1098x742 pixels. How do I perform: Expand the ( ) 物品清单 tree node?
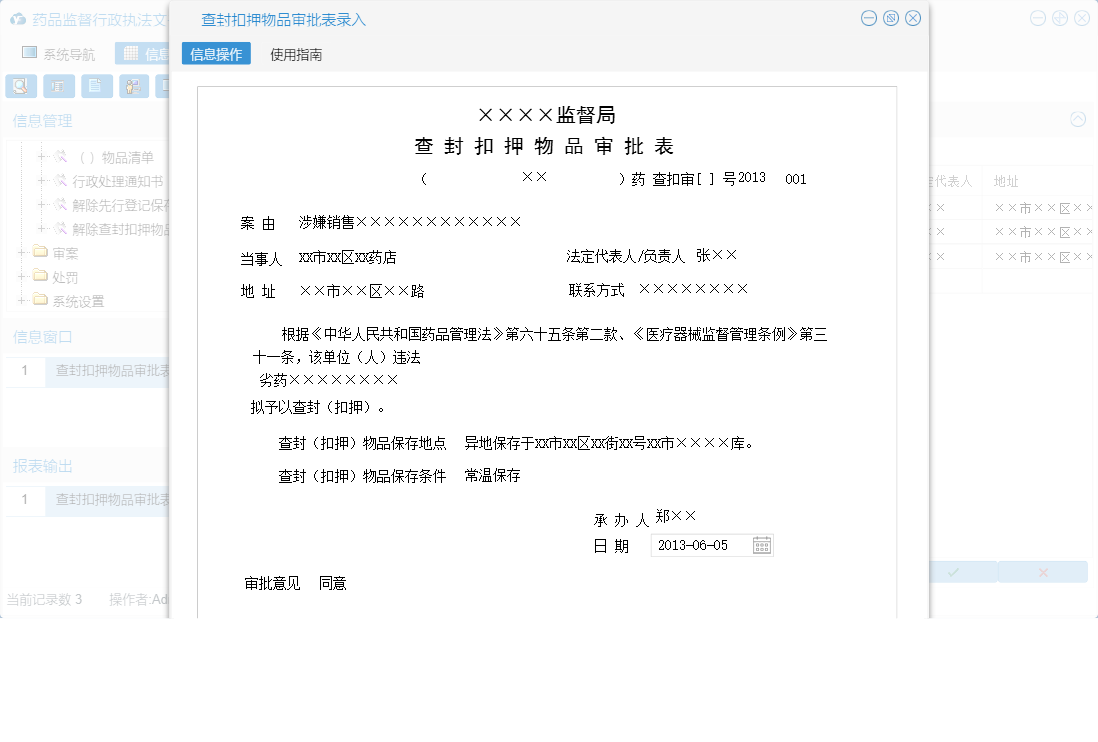(x=41, y=155)
